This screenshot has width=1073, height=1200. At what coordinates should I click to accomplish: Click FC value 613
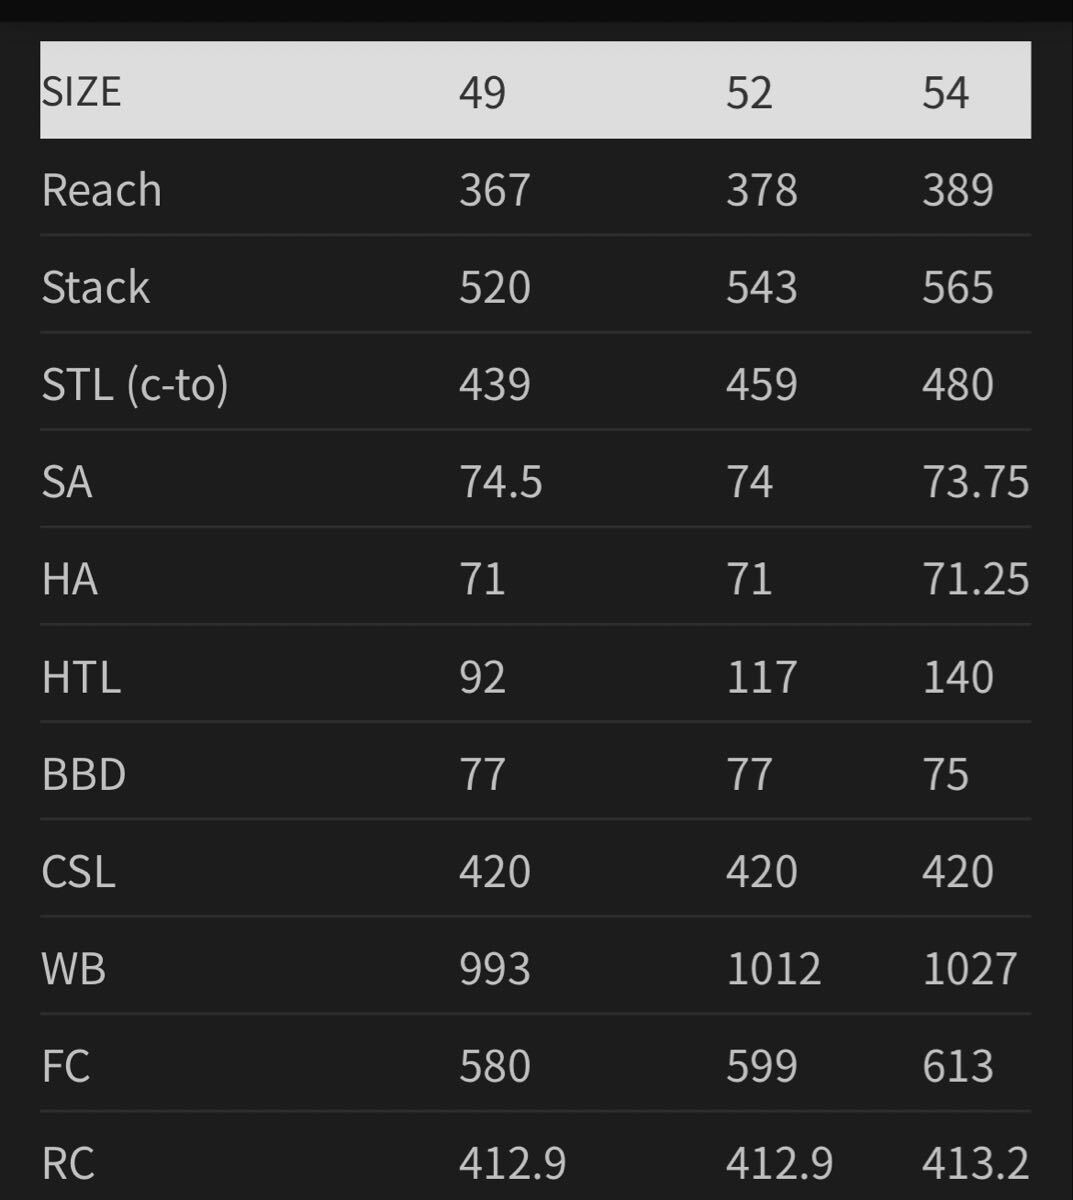pos(957,1065)
